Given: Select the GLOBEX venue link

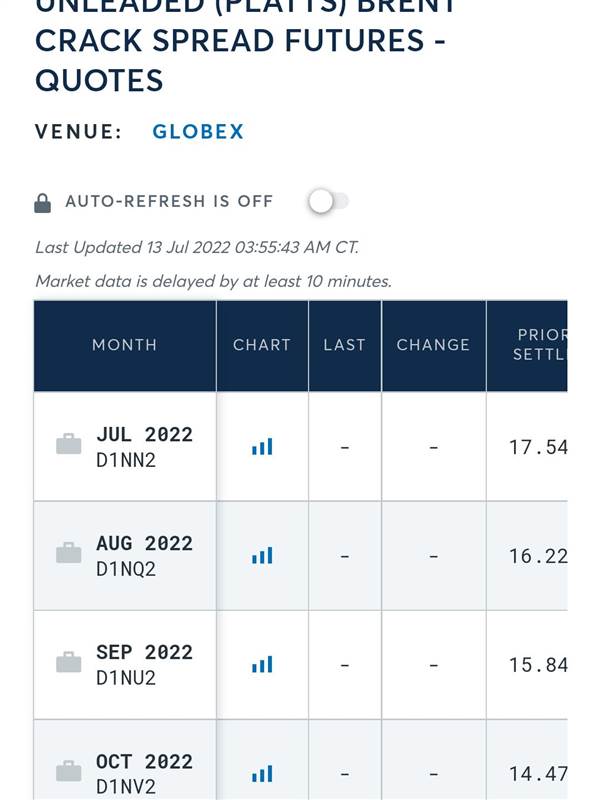Looking at the screenshot, I should (198, 132).
